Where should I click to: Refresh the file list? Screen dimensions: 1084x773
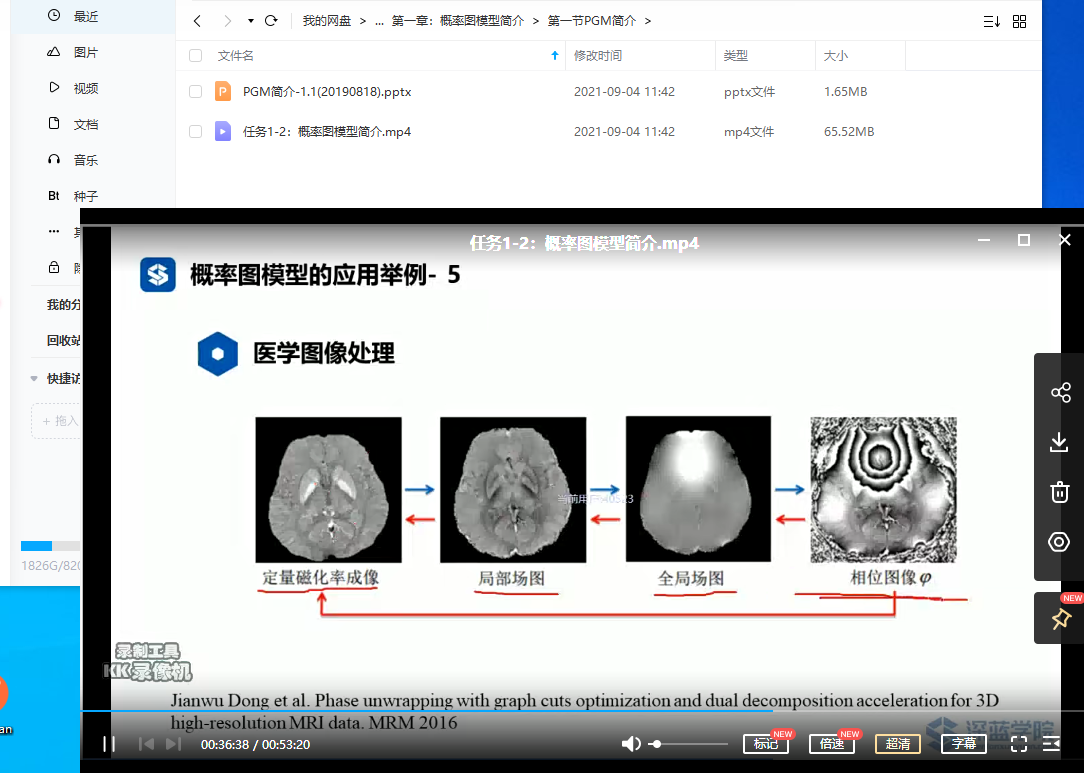click(x=271, y=21)
